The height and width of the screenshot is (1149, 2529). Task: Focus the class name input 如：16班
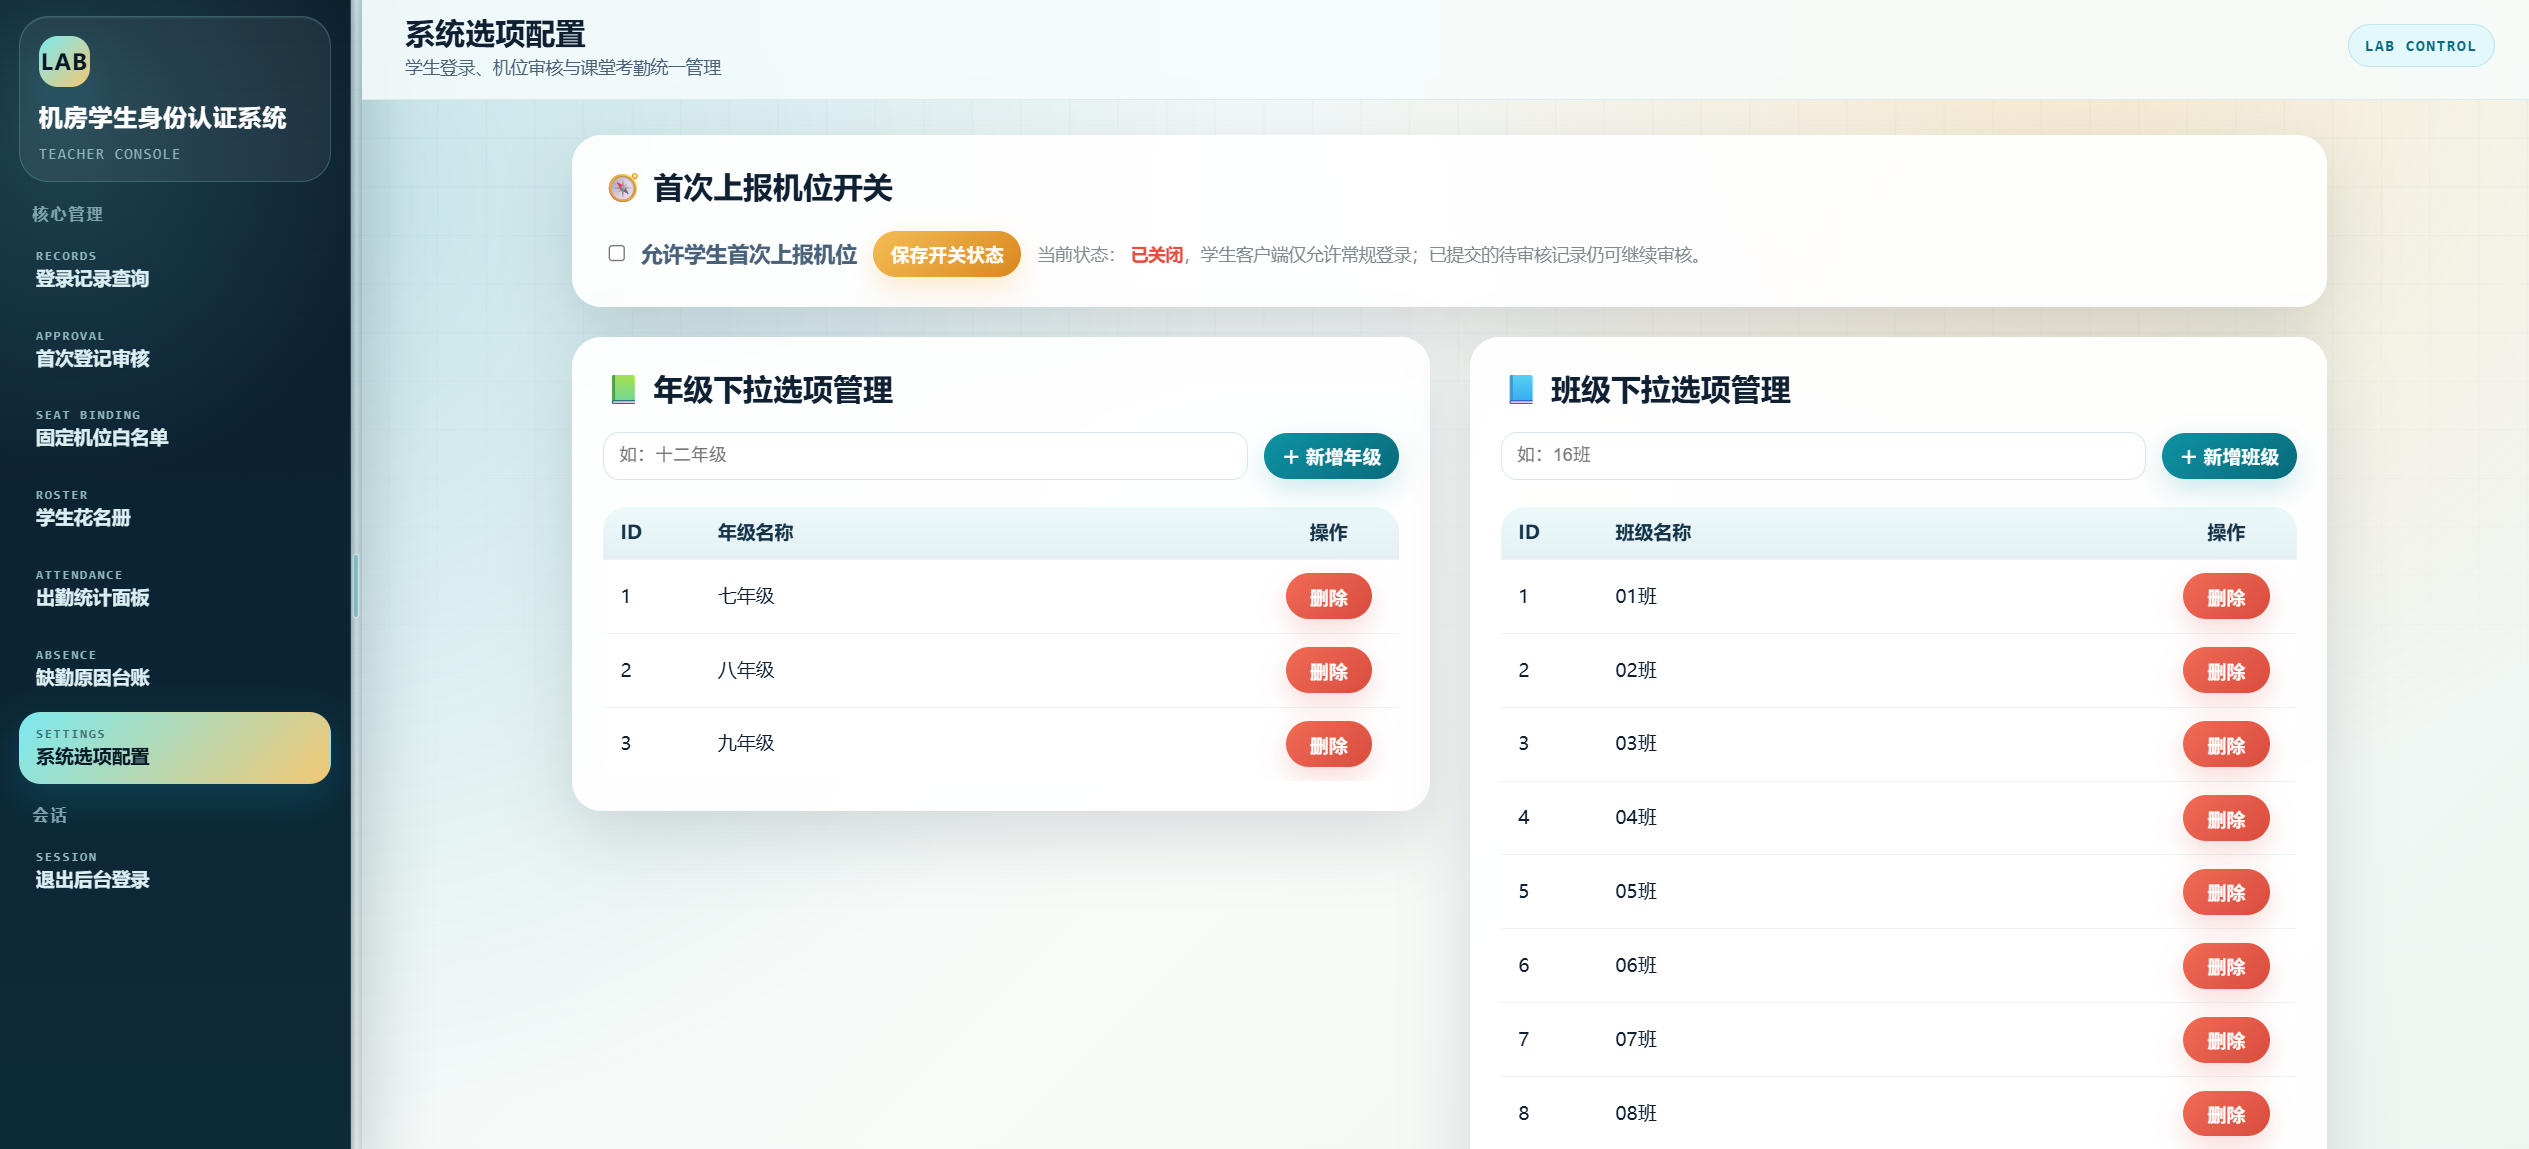pos(1822,455)
